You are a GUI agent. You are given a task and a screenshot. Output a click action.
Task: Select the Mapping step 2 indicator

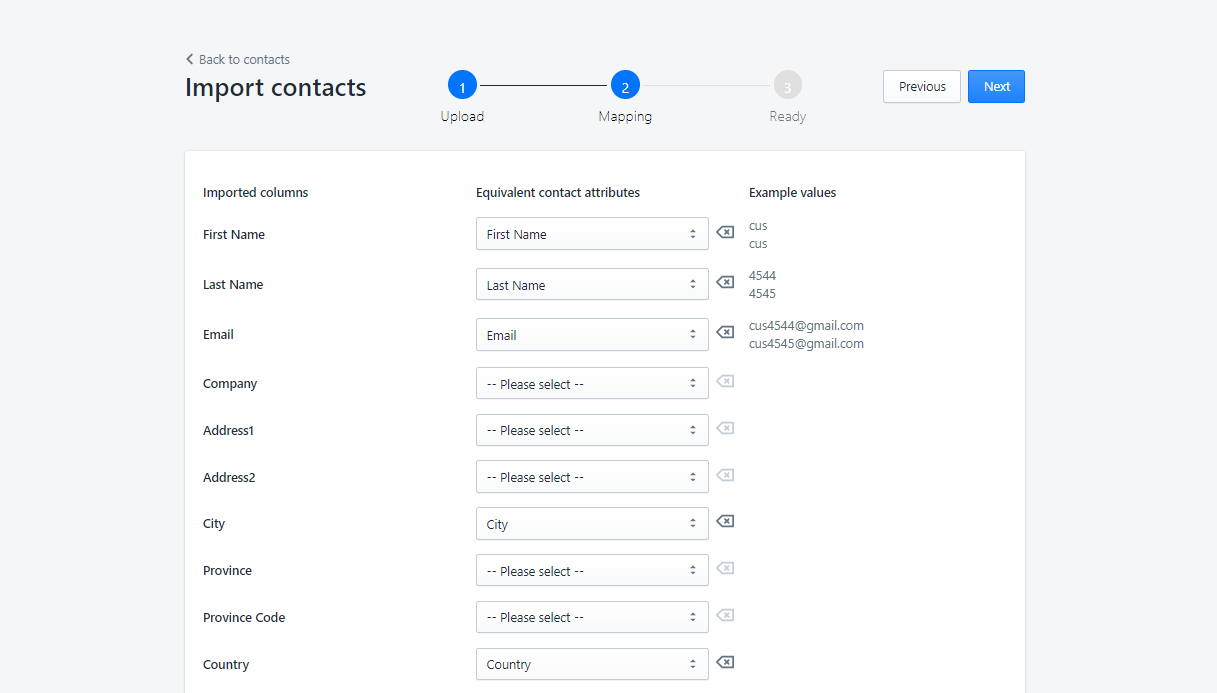tap(625, 86)
